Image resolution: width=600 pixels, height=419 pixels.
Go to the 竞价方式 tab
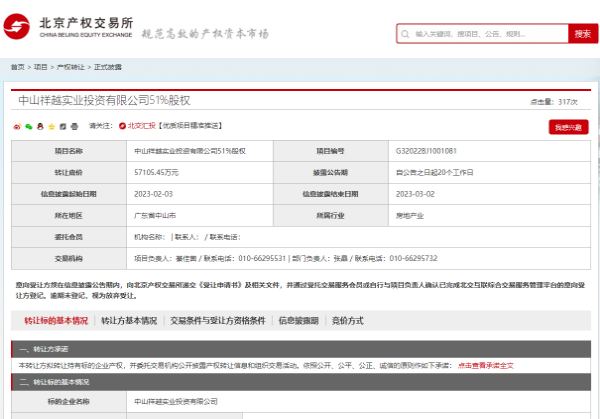(x=347, y=321)
